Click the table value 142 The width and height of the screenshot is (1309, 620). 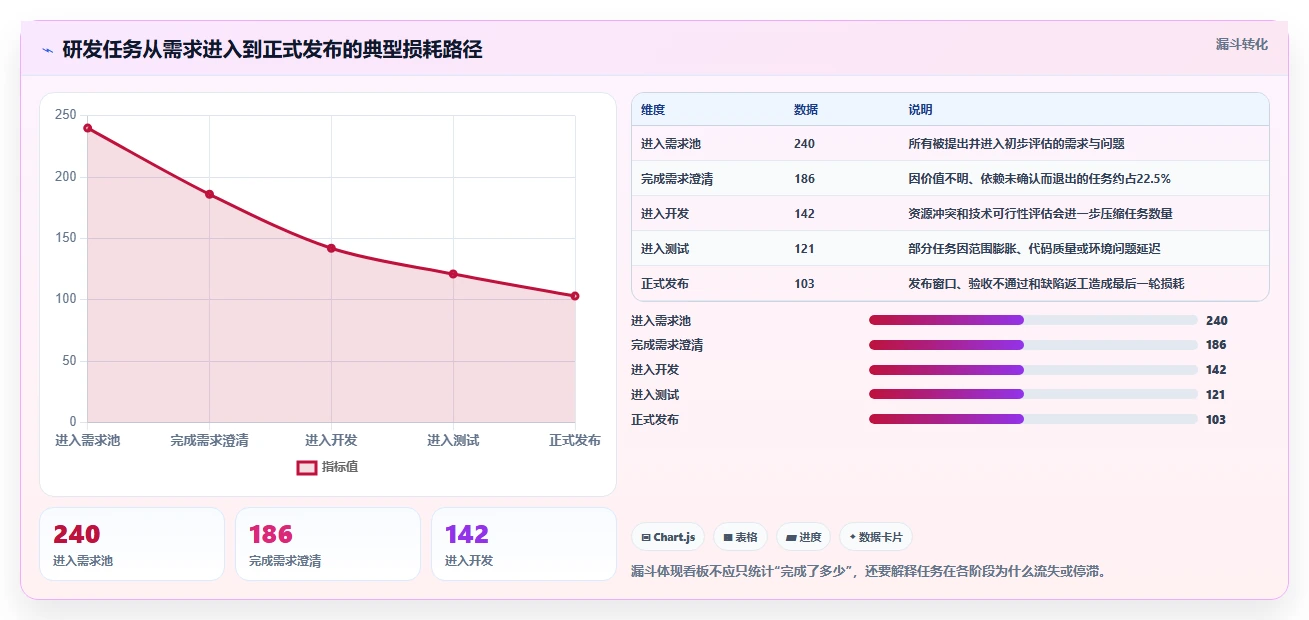click(804, 214)
